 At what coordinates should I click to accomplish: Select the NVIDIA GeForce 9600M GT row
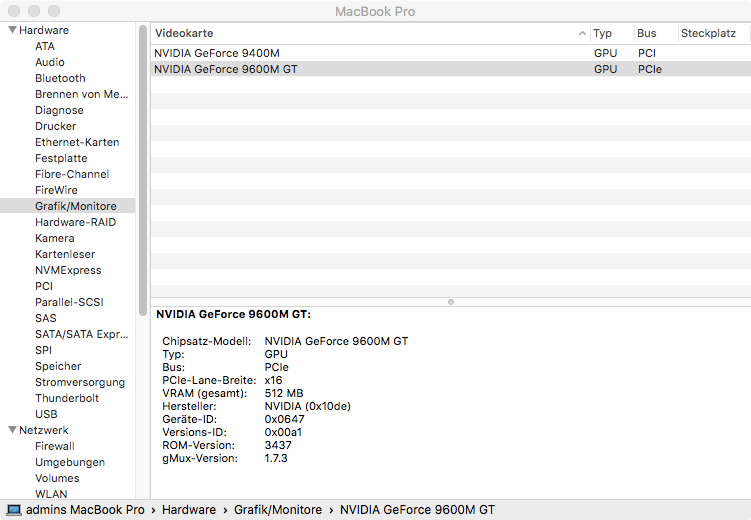451,69
